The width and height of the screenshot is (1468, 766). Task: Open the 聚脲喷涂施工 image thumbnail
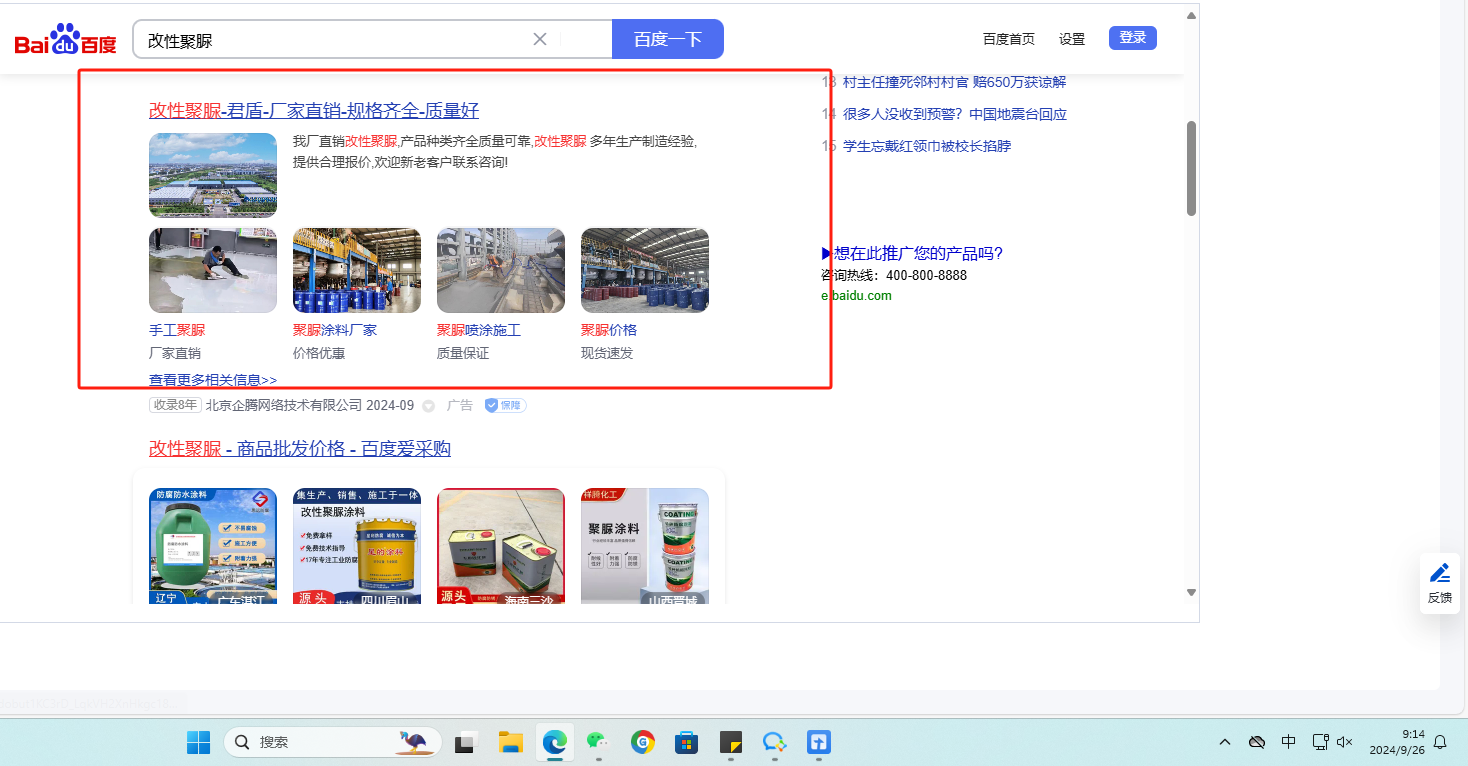click(501, 270)
